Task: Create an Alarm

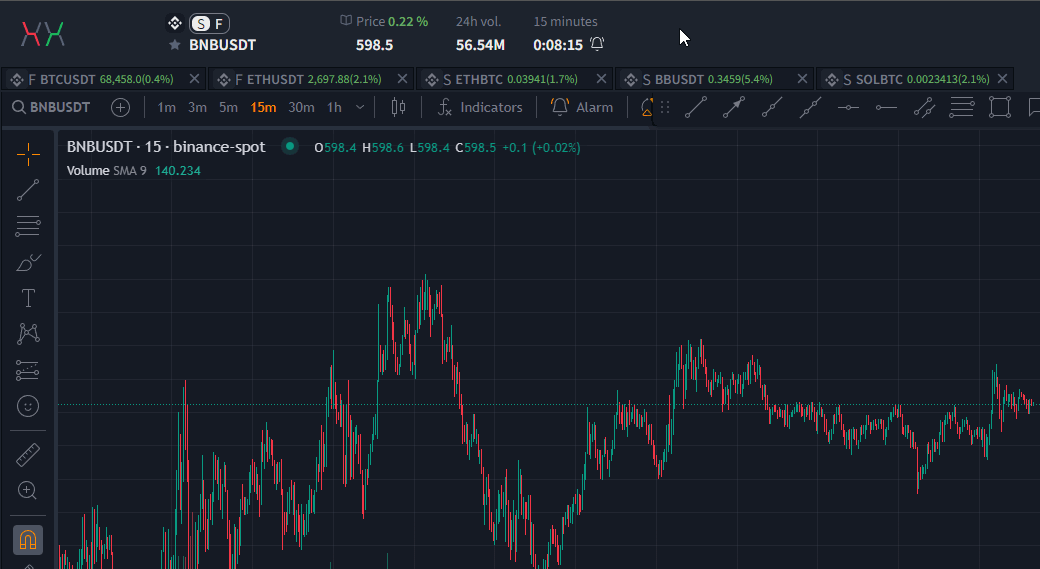Action: pos(582,107)
